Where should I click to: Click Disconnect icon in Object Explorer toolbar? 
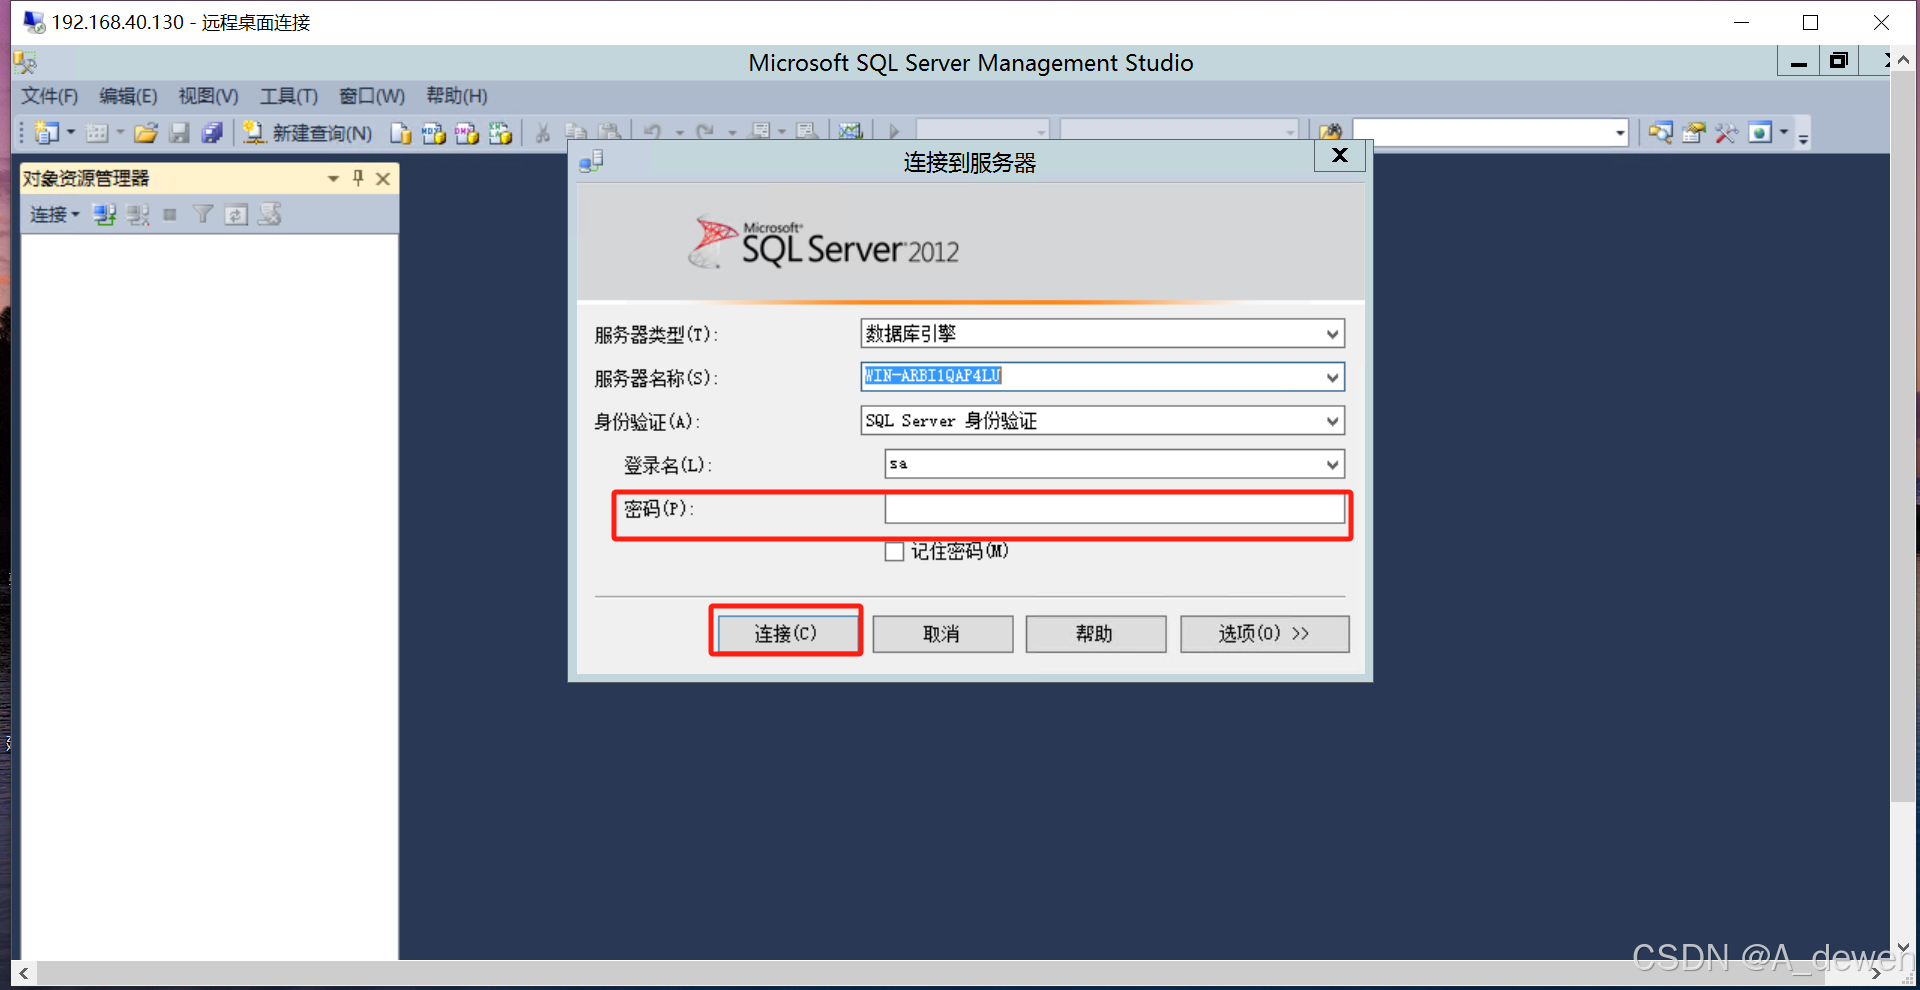[x=138, y=214]
